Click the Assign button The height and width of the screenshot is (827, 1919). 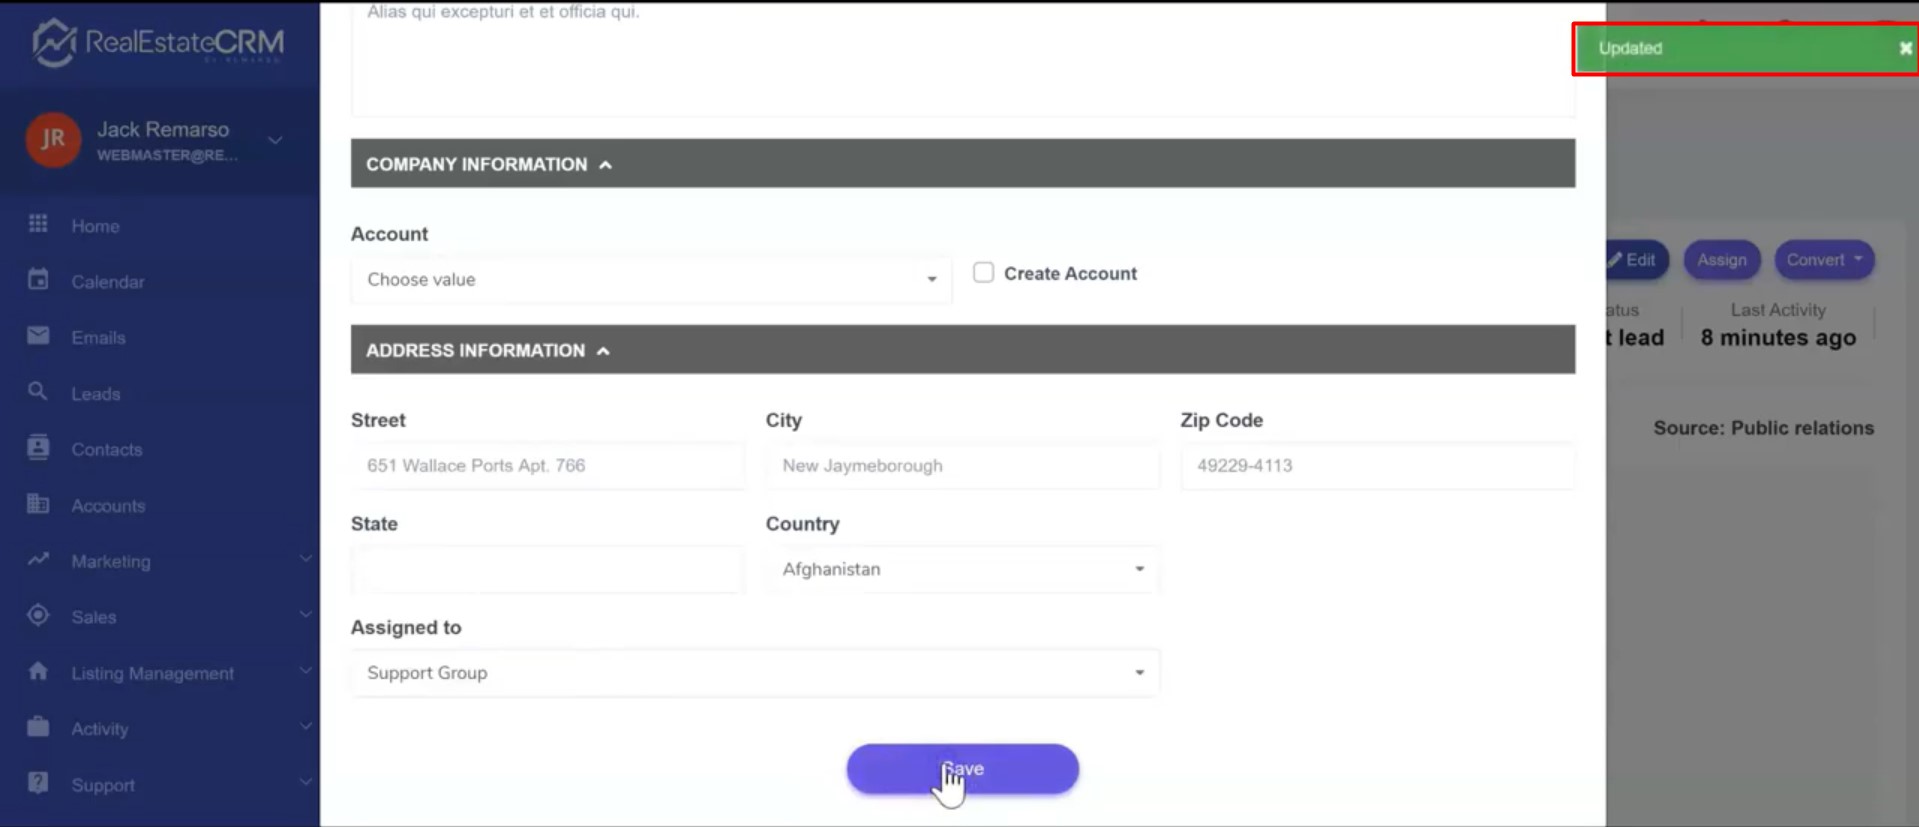tap(1721, 260)
